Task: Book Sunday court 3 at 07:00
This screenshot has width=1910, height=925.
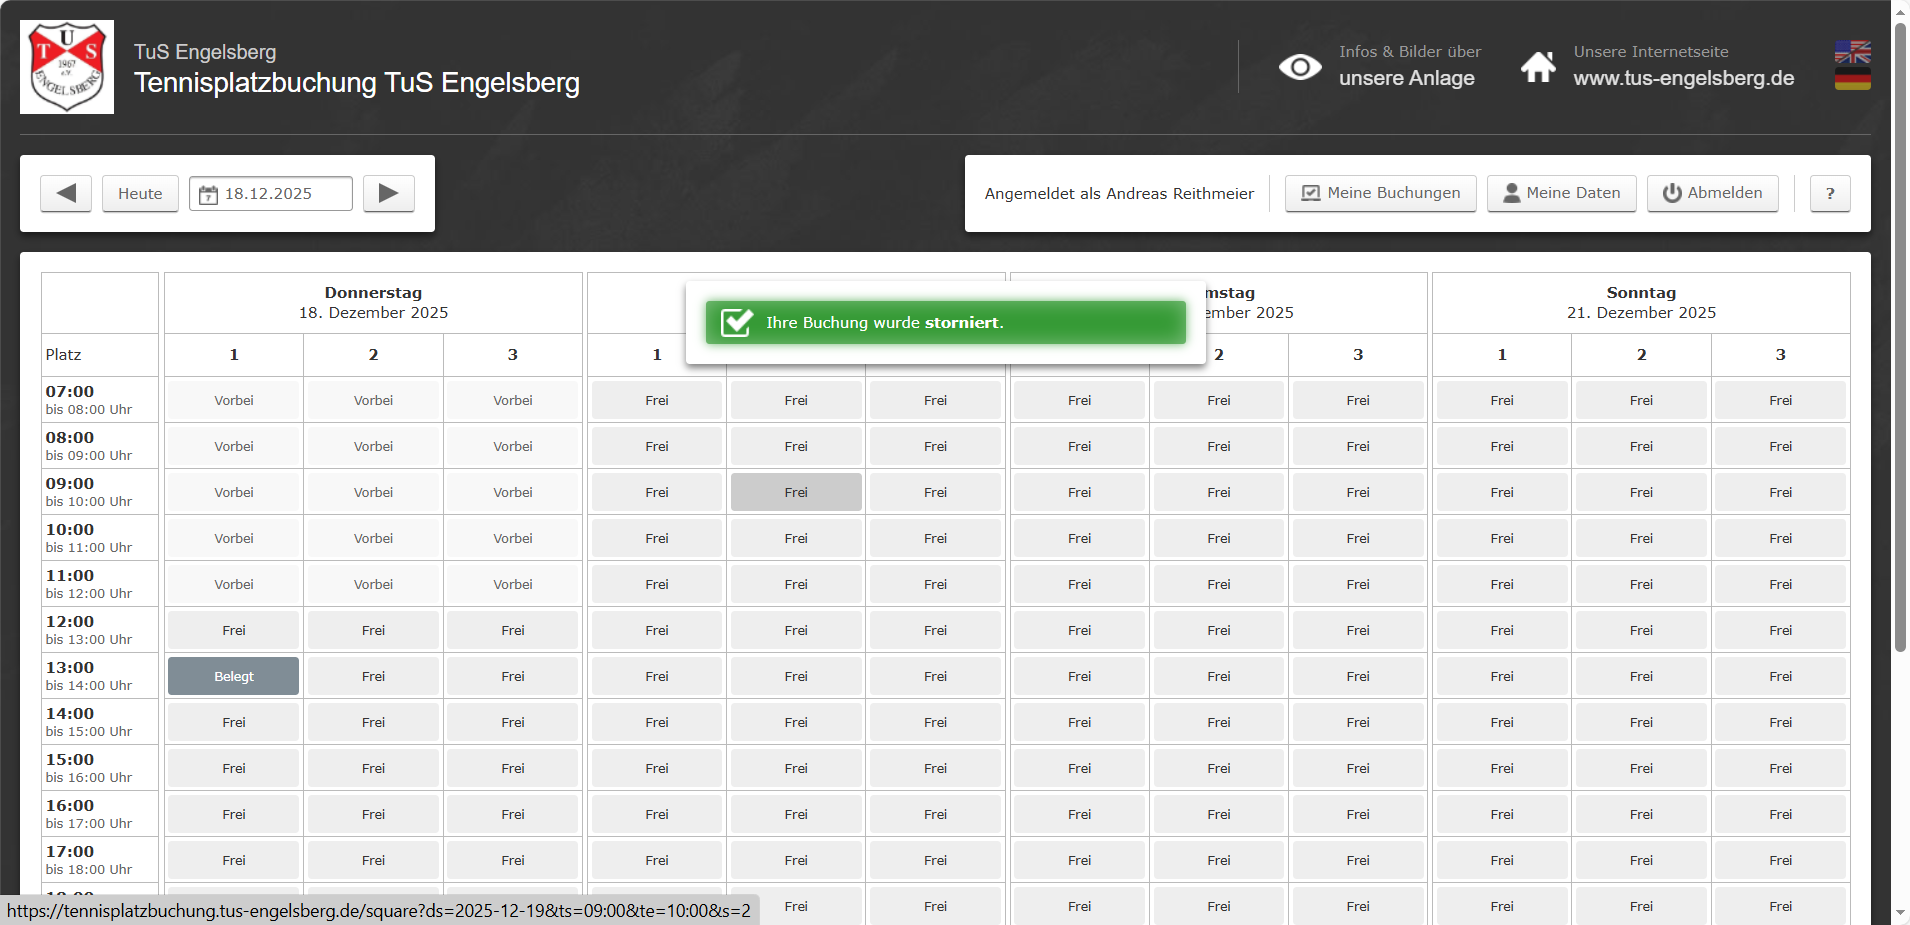Action: tap(1780, 400)
